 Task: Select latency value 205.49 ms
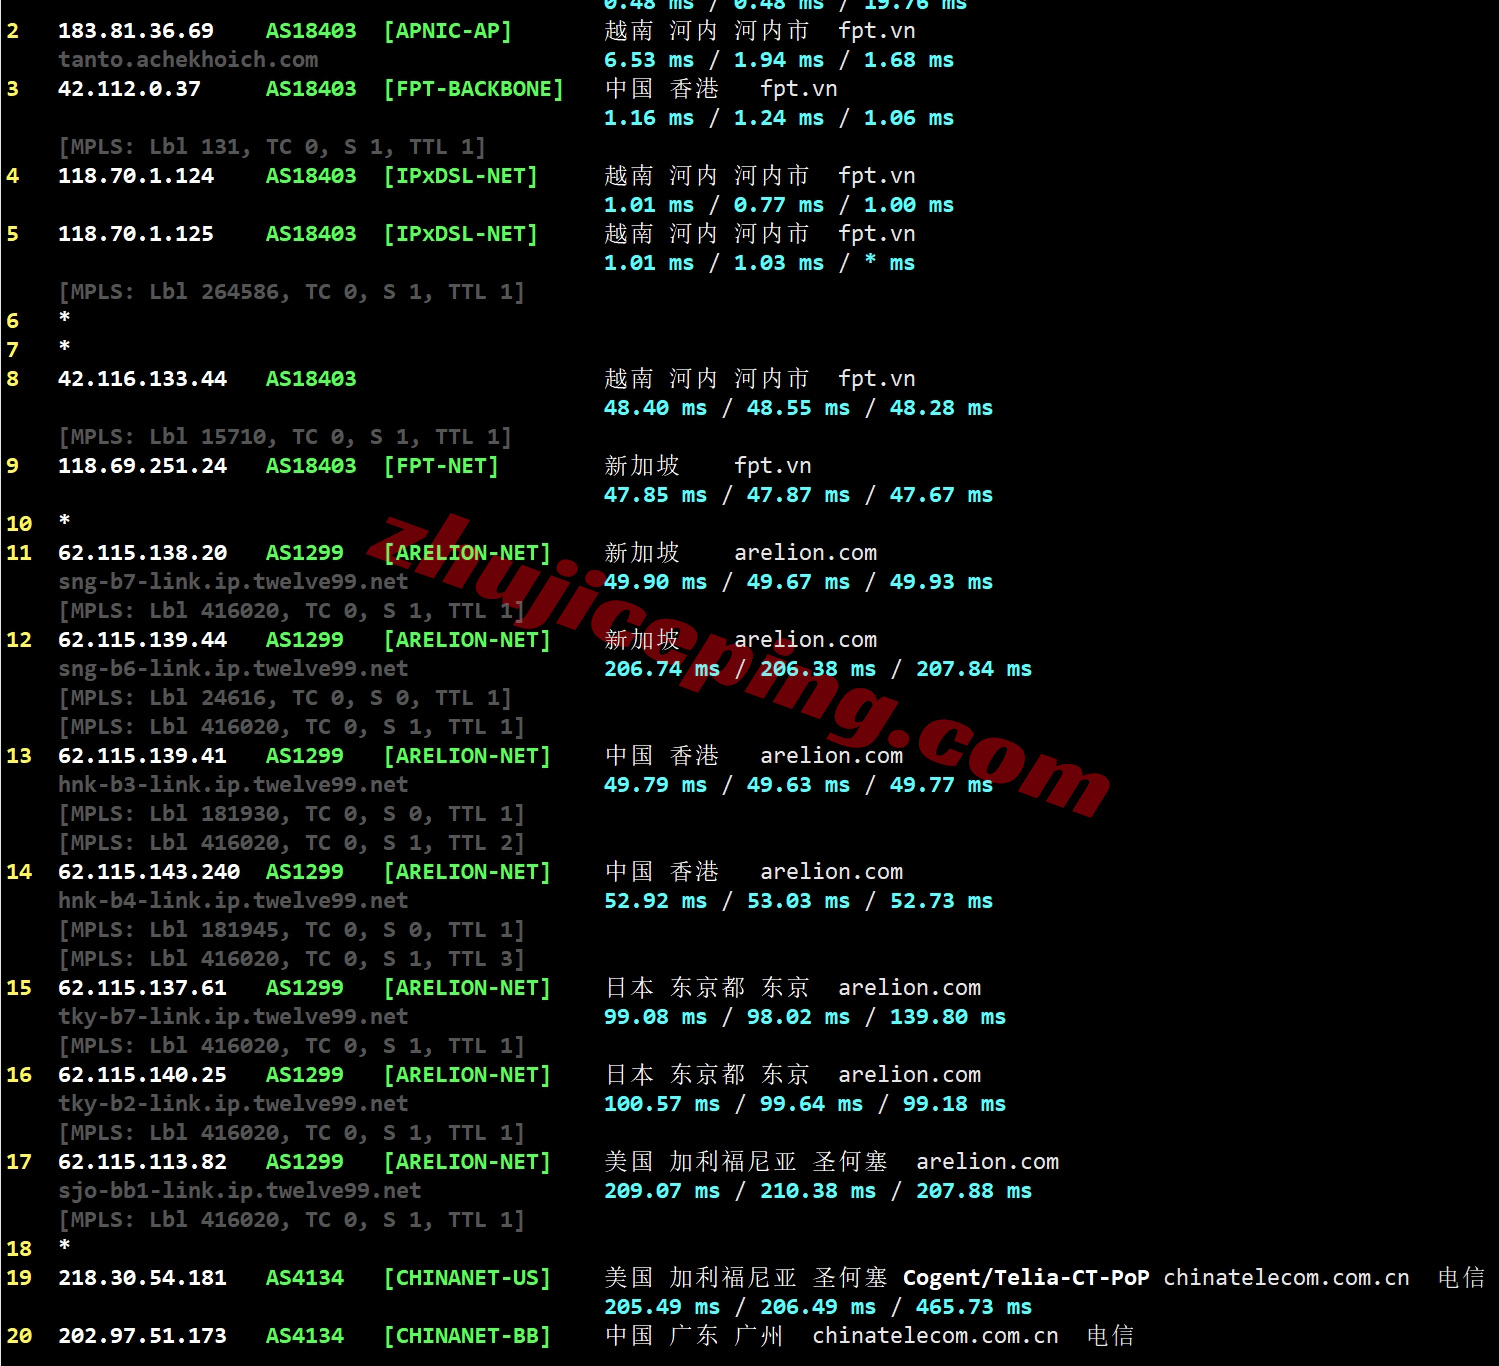(662, 1307)
